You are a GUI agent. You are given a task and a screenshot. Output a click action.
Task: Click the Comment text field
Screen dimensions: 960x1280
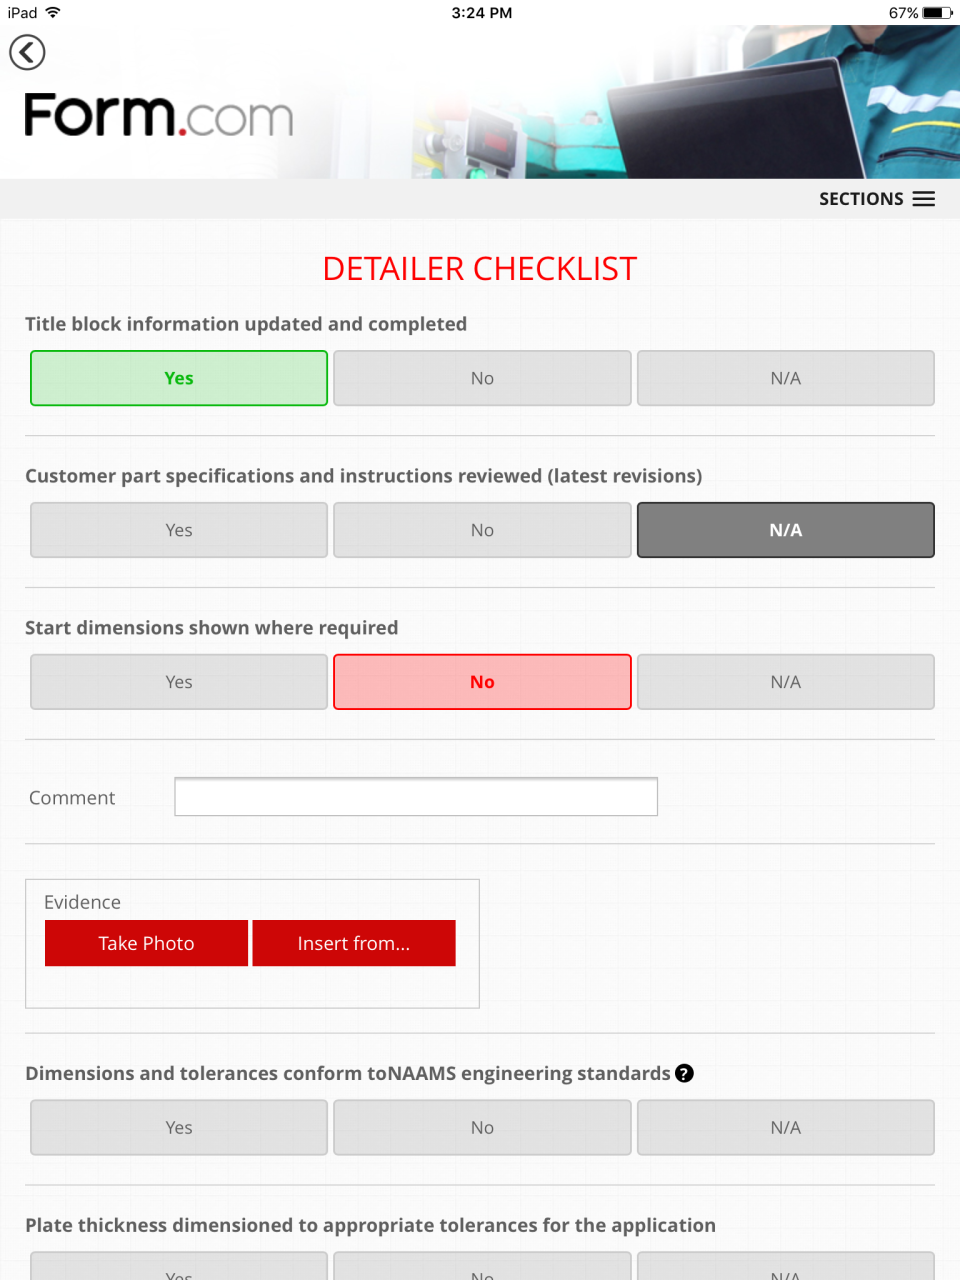click(416, 797)
